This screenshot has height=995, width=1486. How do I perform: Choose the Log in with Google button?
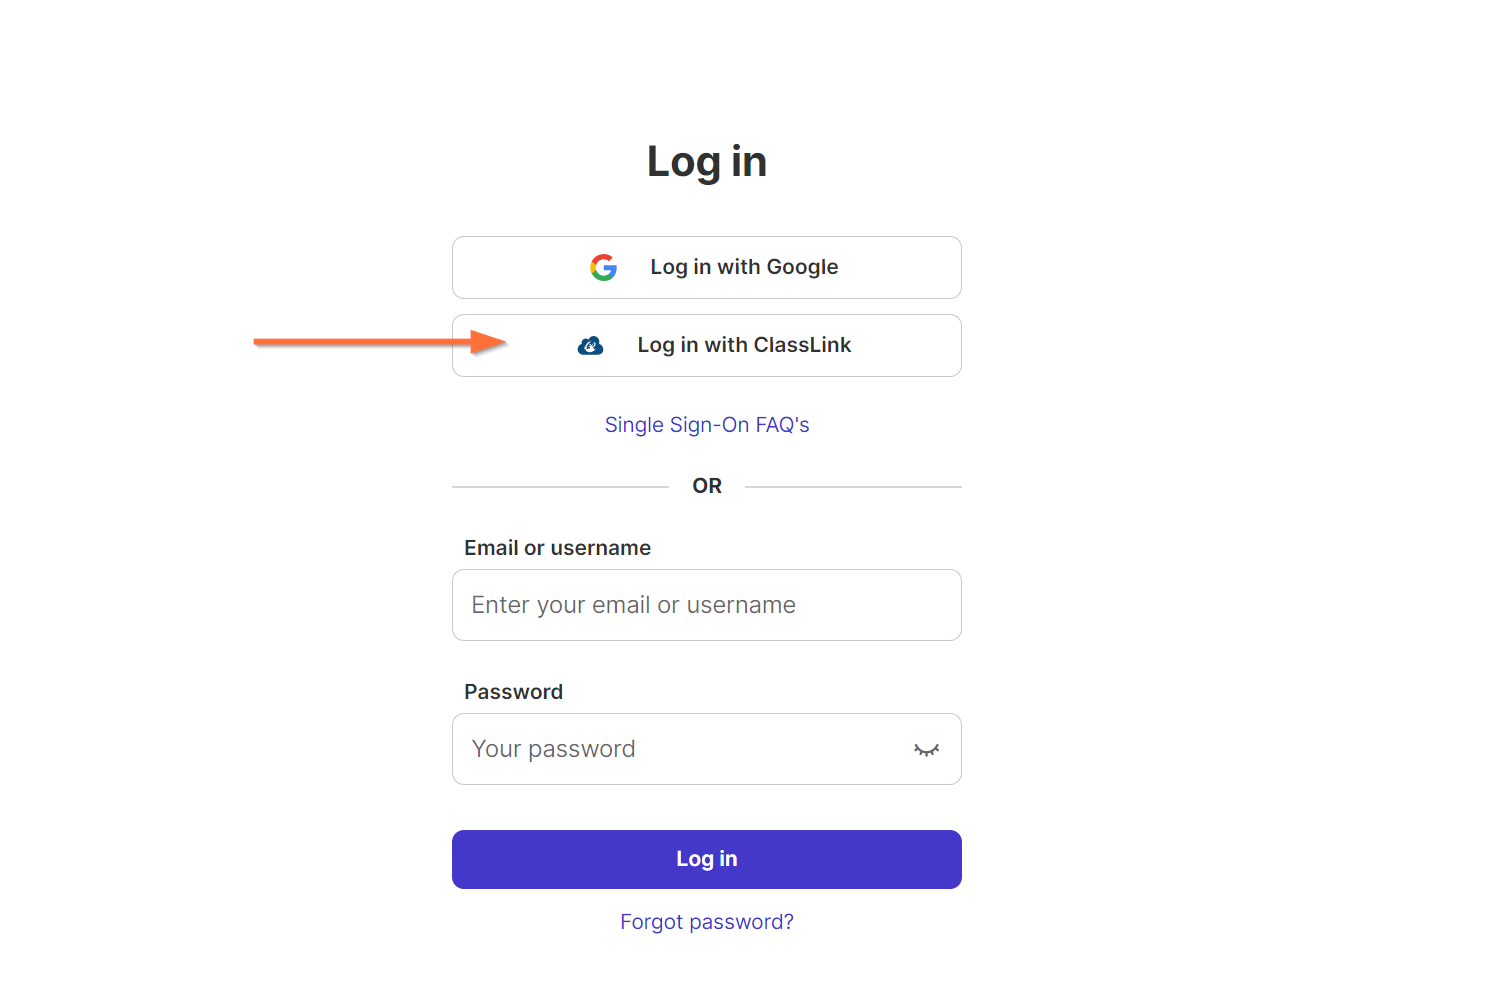click(x=707, y=267)
